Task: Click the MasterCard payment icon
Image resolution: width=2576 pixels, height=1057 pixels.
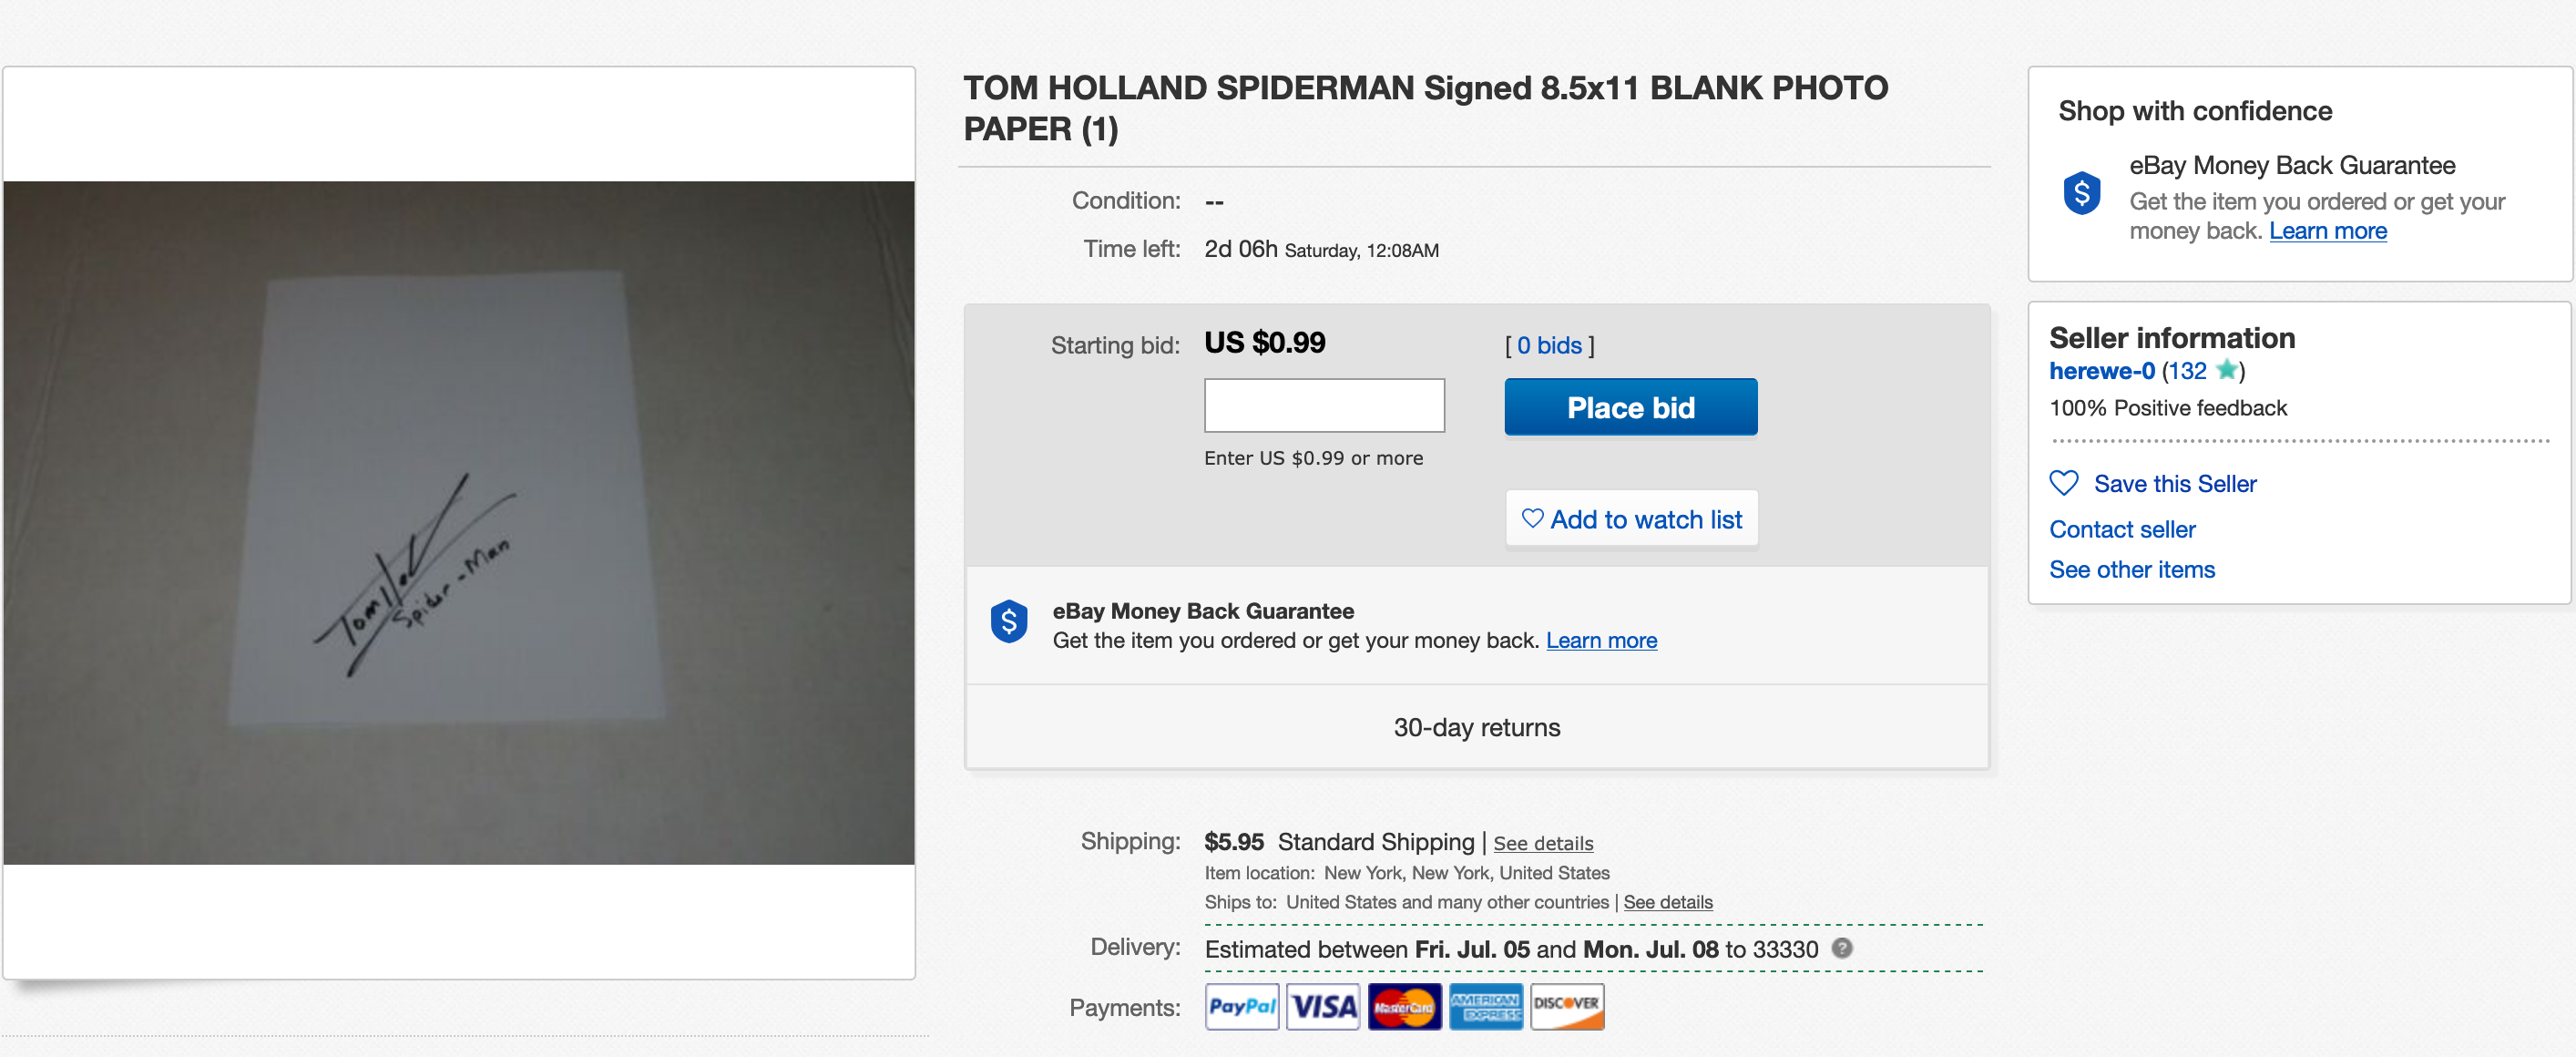Action: (1404, 1006)
